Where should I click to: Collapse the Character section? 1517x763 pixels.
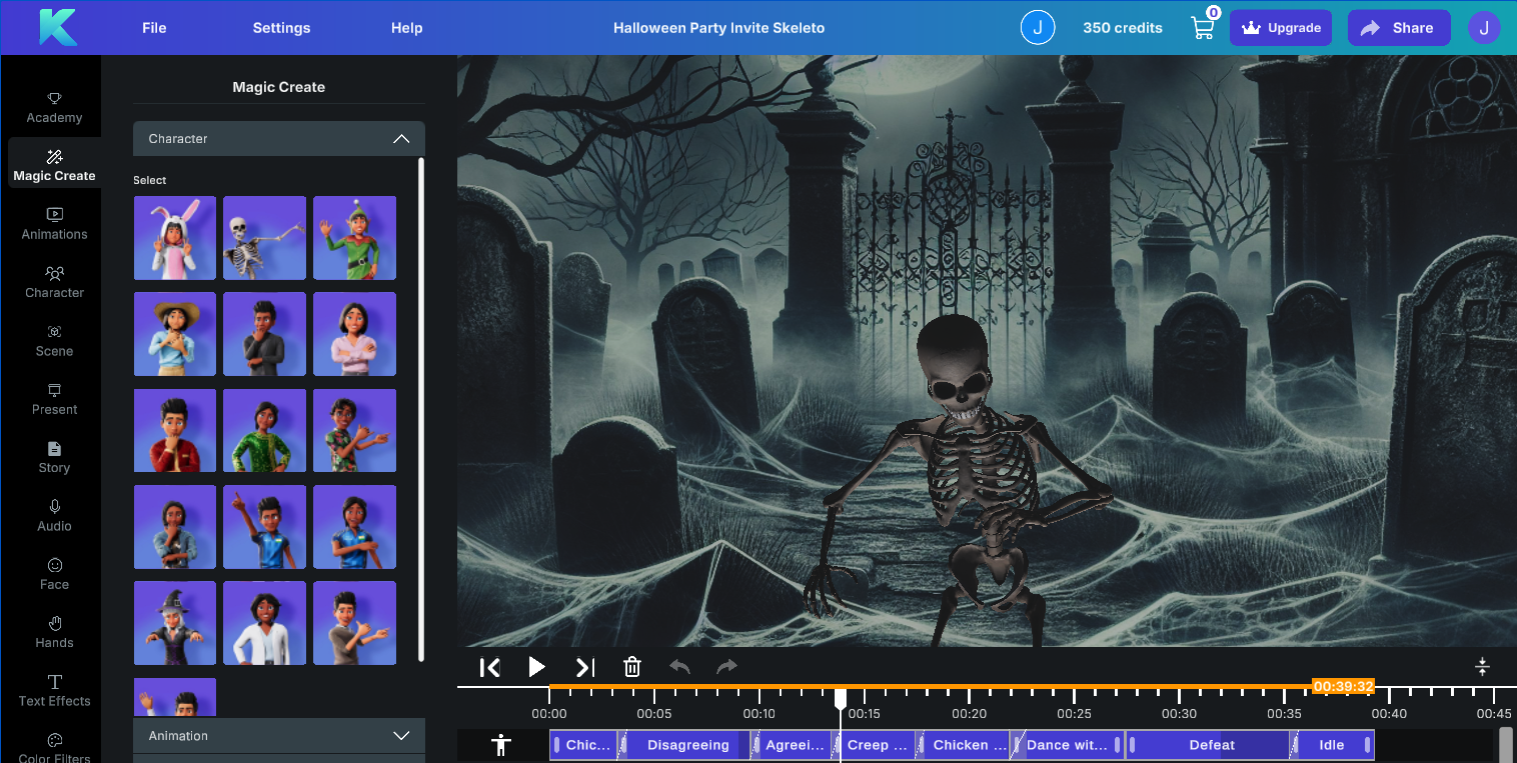[x=401, y=139]
